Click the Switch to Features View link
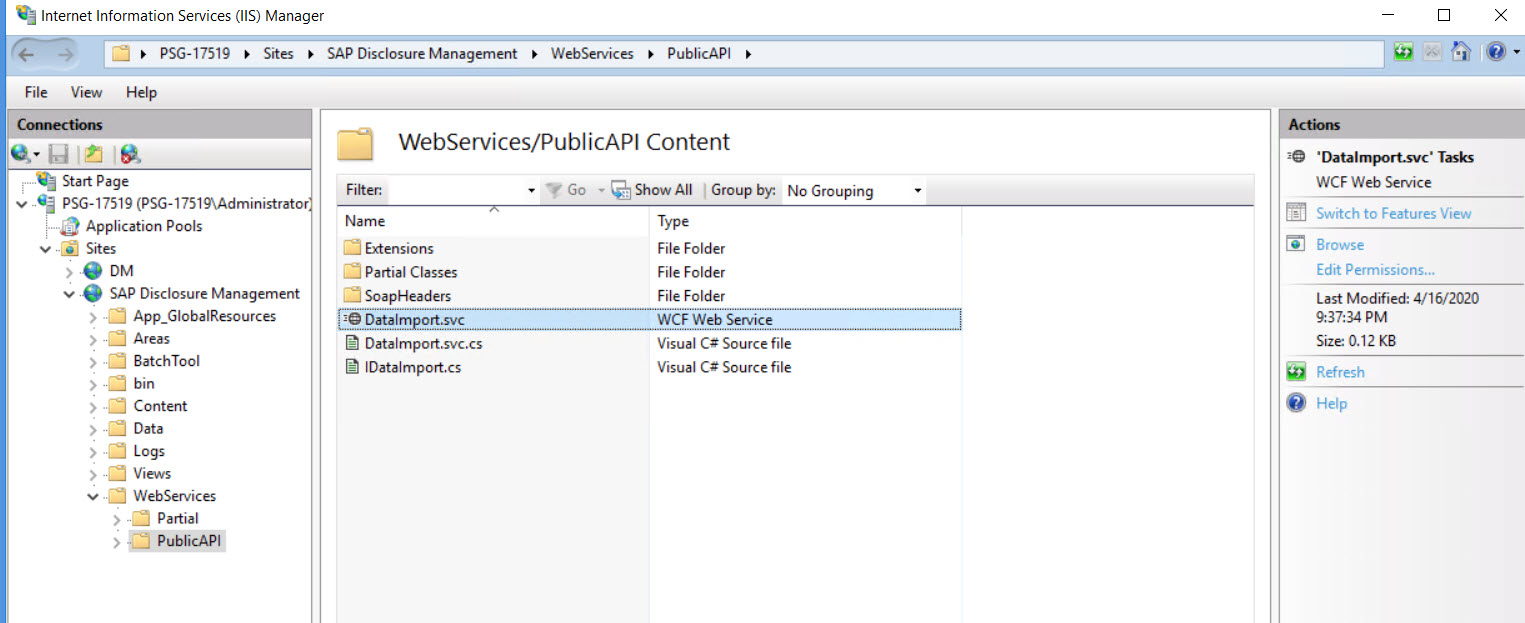 tap(1393, 213)
